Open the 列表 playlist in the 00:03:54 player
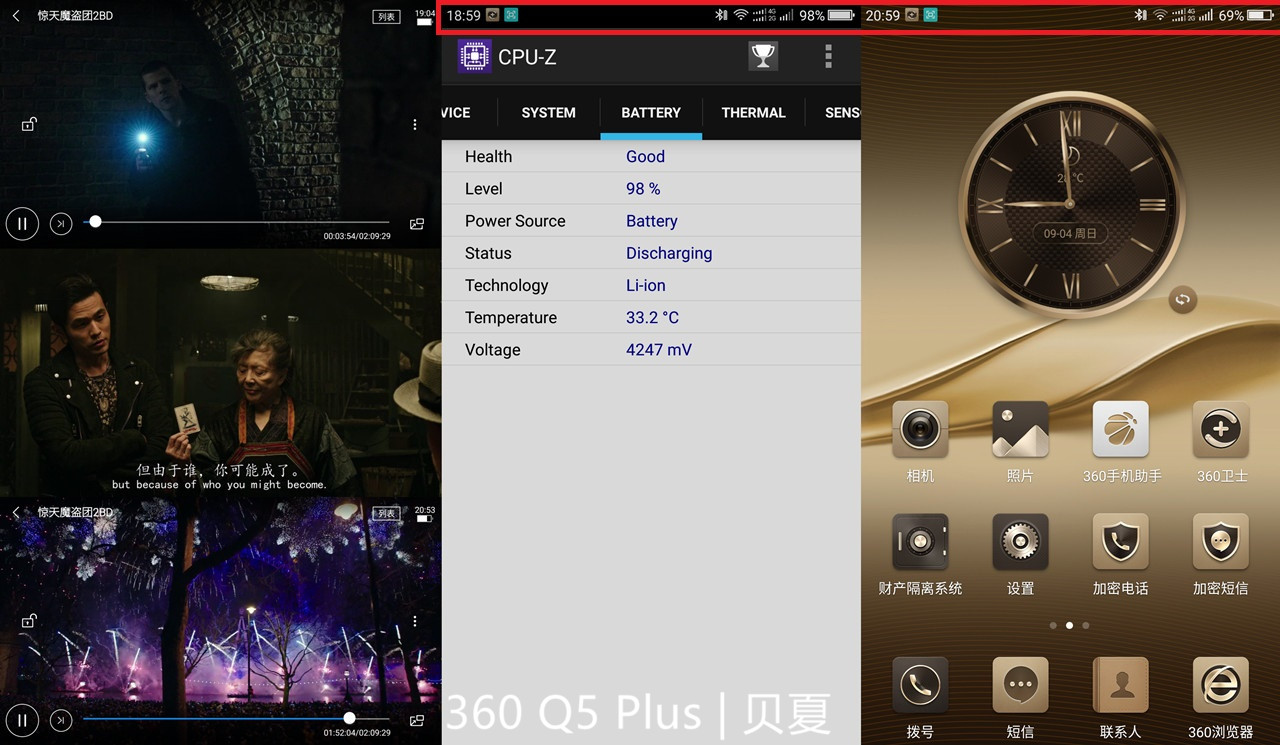The image size is (1280, 745). (x=387, y=17)
